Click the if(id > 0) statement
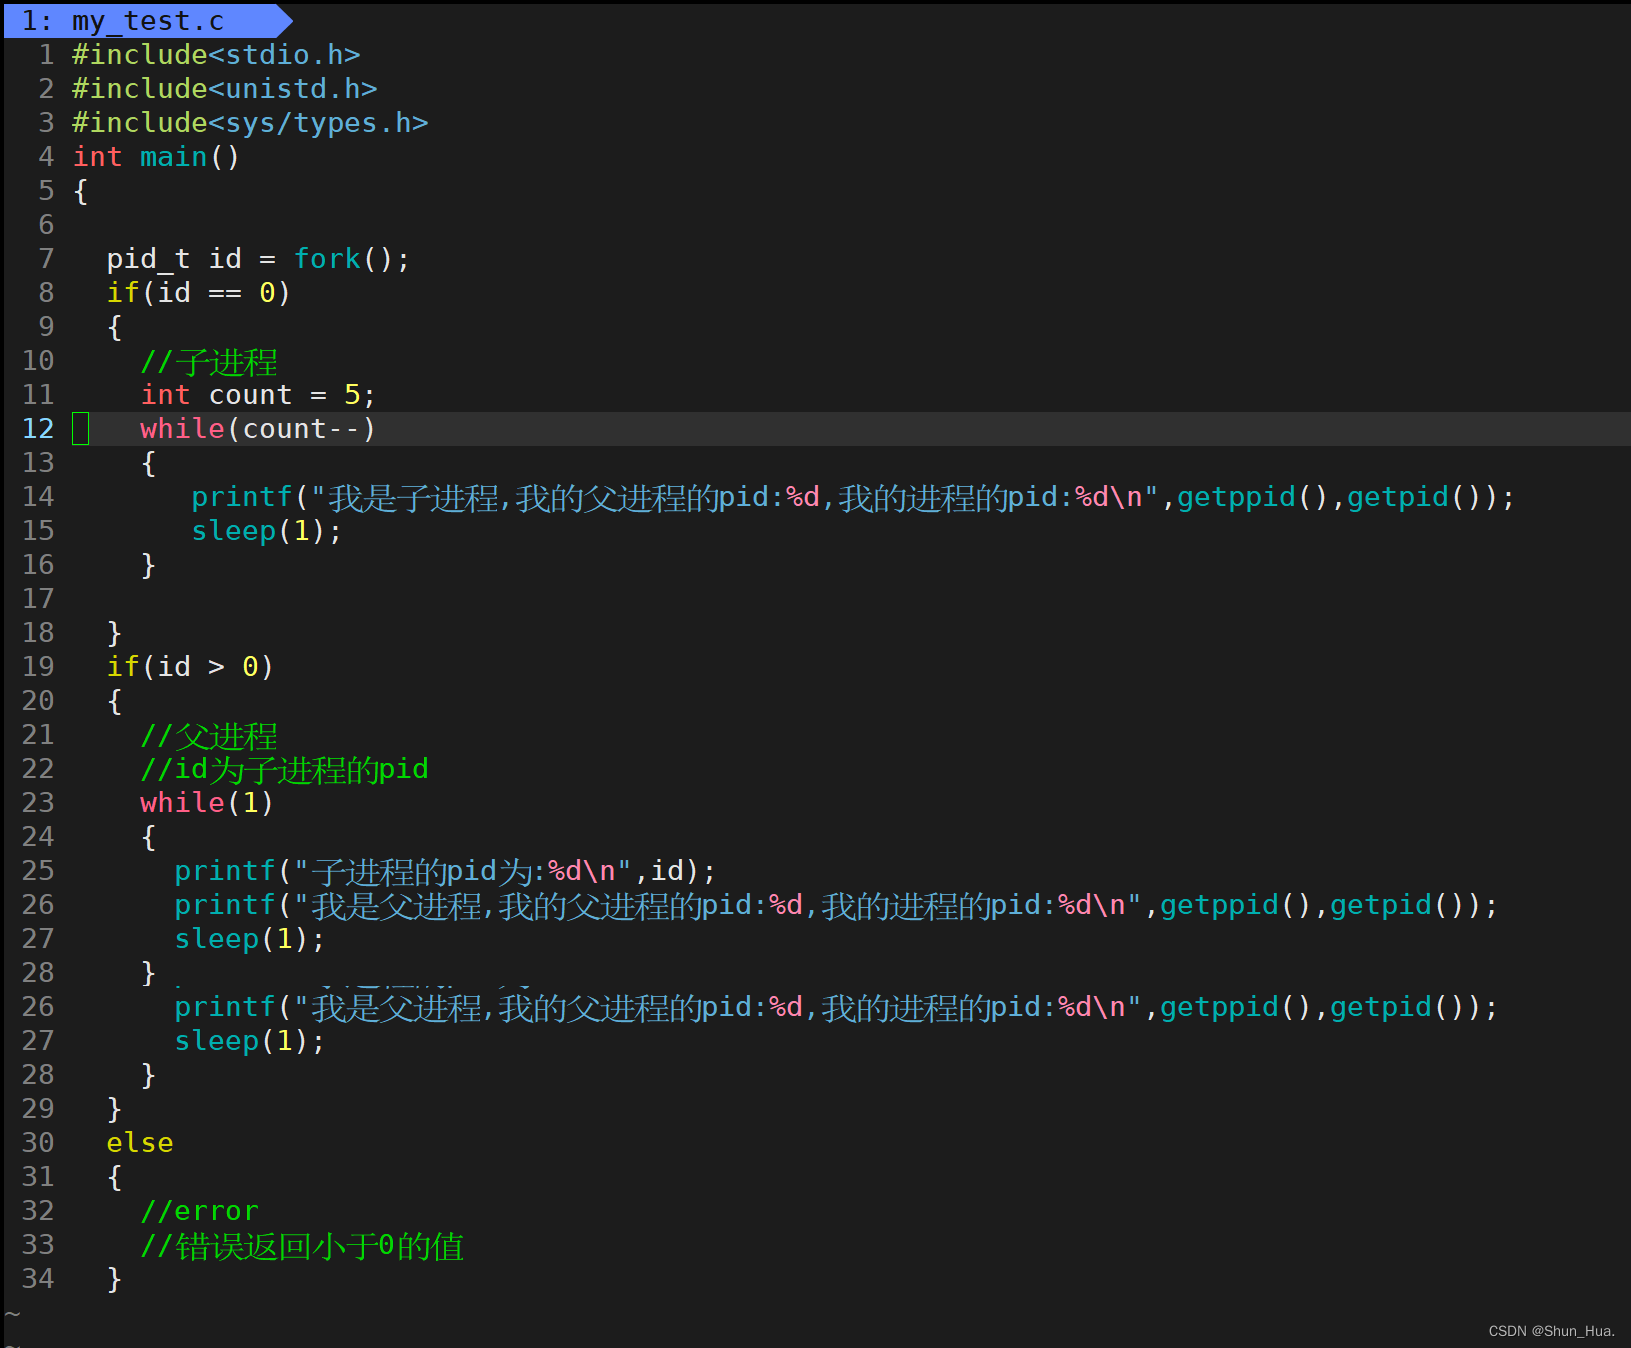The width and height of the screenshot is (1631, 1348). (x=190, y=667)
